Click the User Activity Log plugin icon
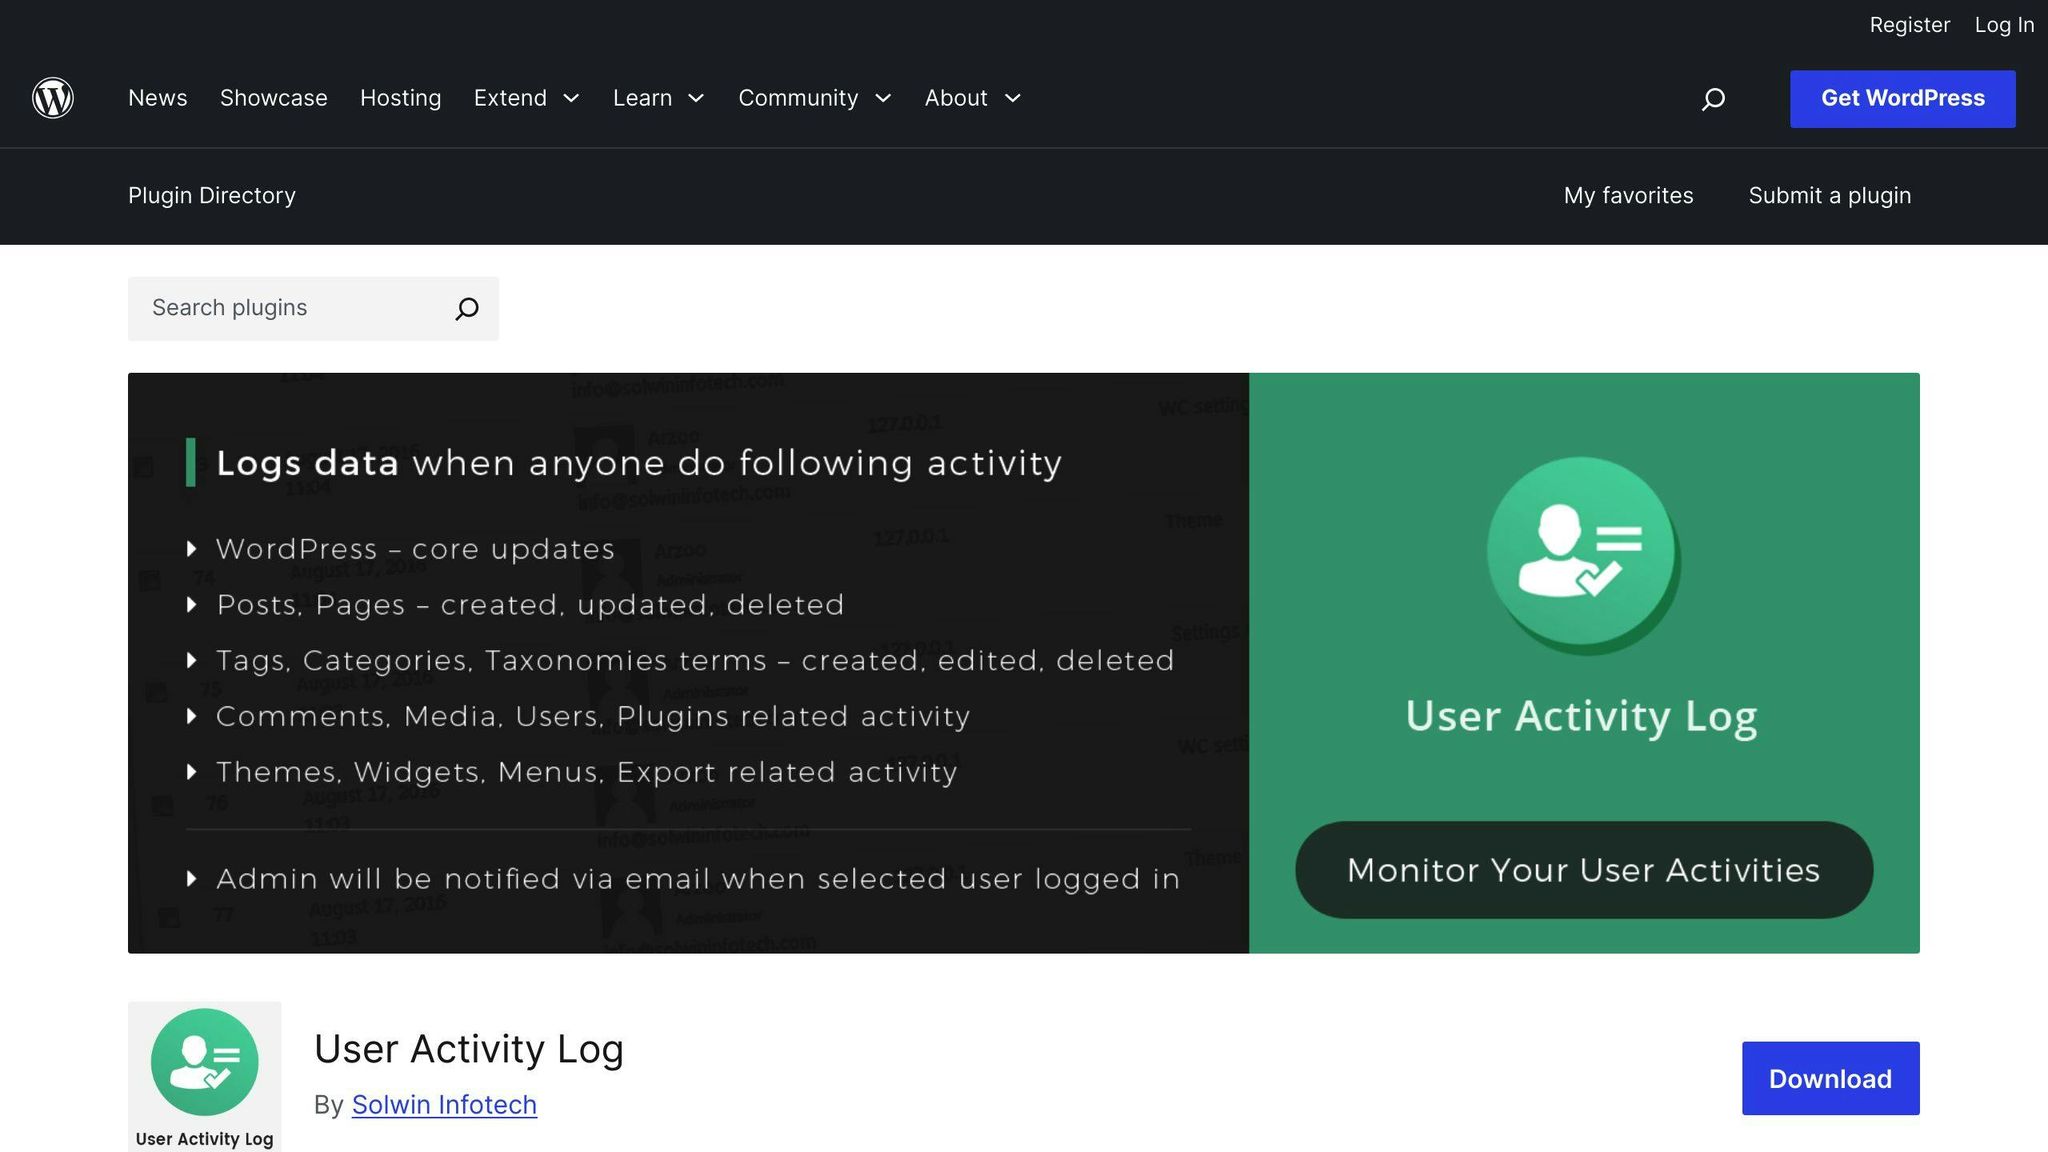Screen dimensions: 2048x1152 pos(205,1076)
